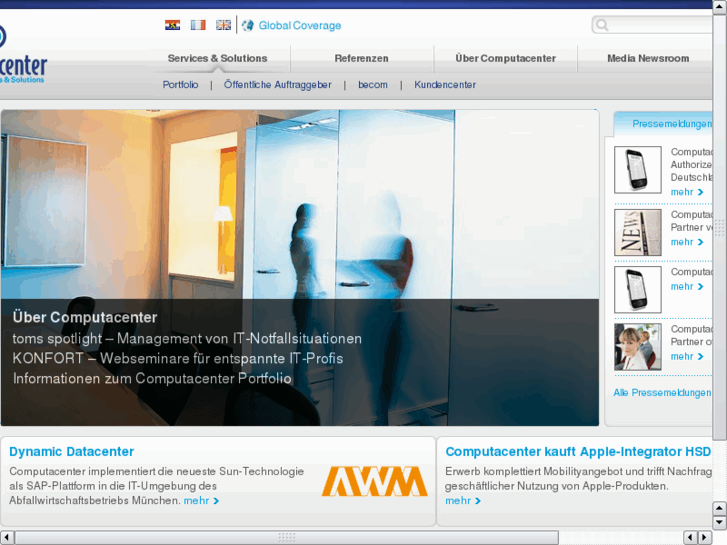Open Computacenter kauft Apple-Integrator HSD headline
Viewport: 727px width, 545px height.
(578, 452)
